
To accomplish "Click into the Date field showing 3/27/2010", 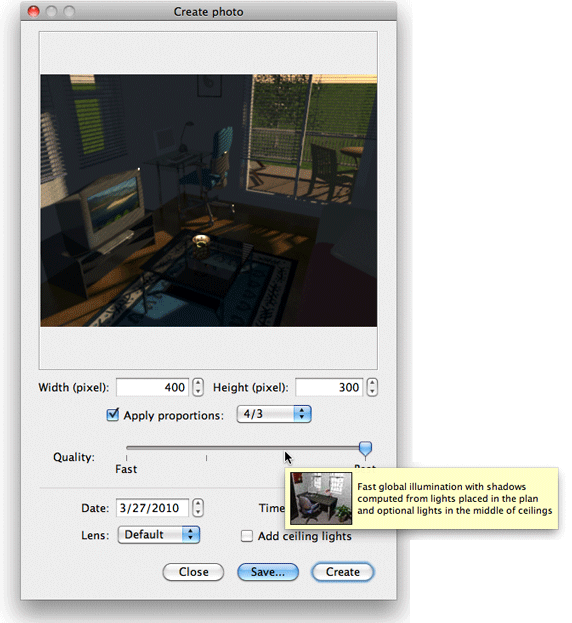I will click(x=152, y=508).
